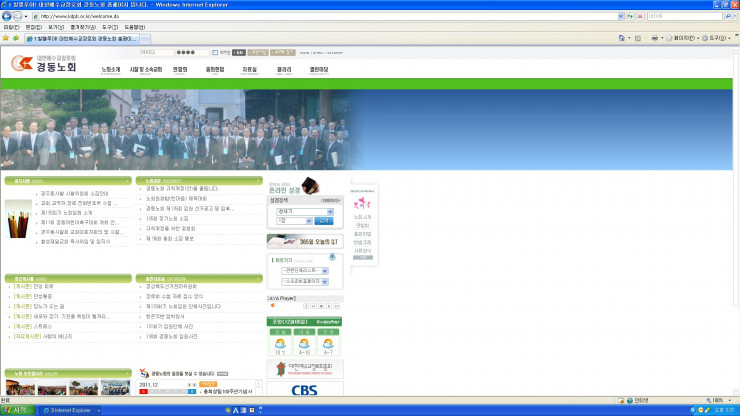Open the 보기 menu

click(55, 27)
